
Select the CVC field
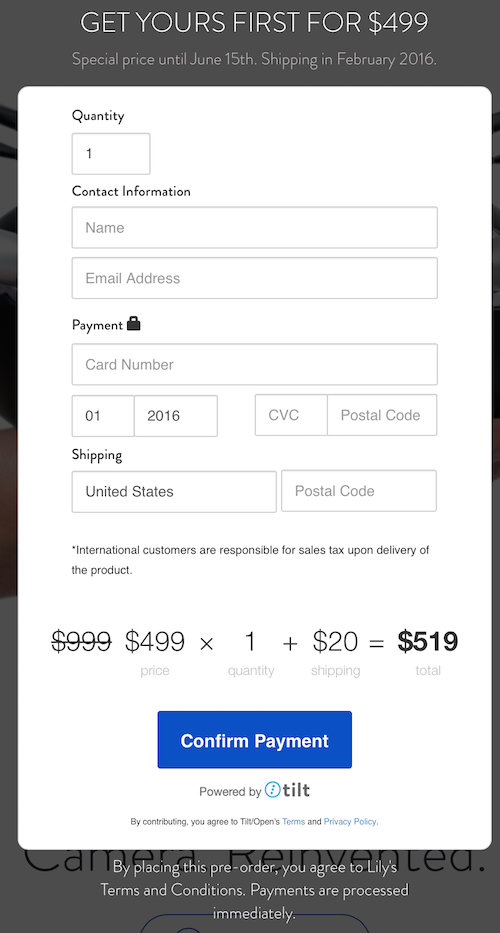[x=291, y=415]
